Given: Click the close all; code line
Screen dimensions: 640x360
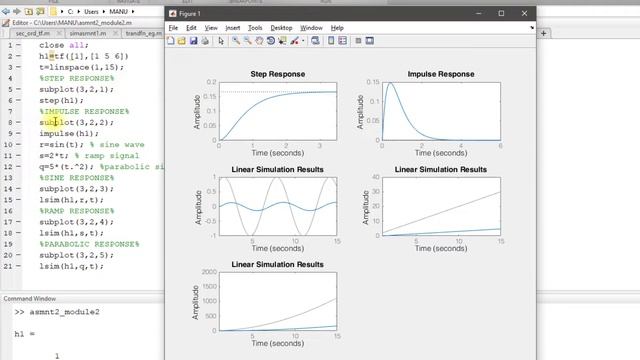Looking at the screenshot, I should point(64,45).
